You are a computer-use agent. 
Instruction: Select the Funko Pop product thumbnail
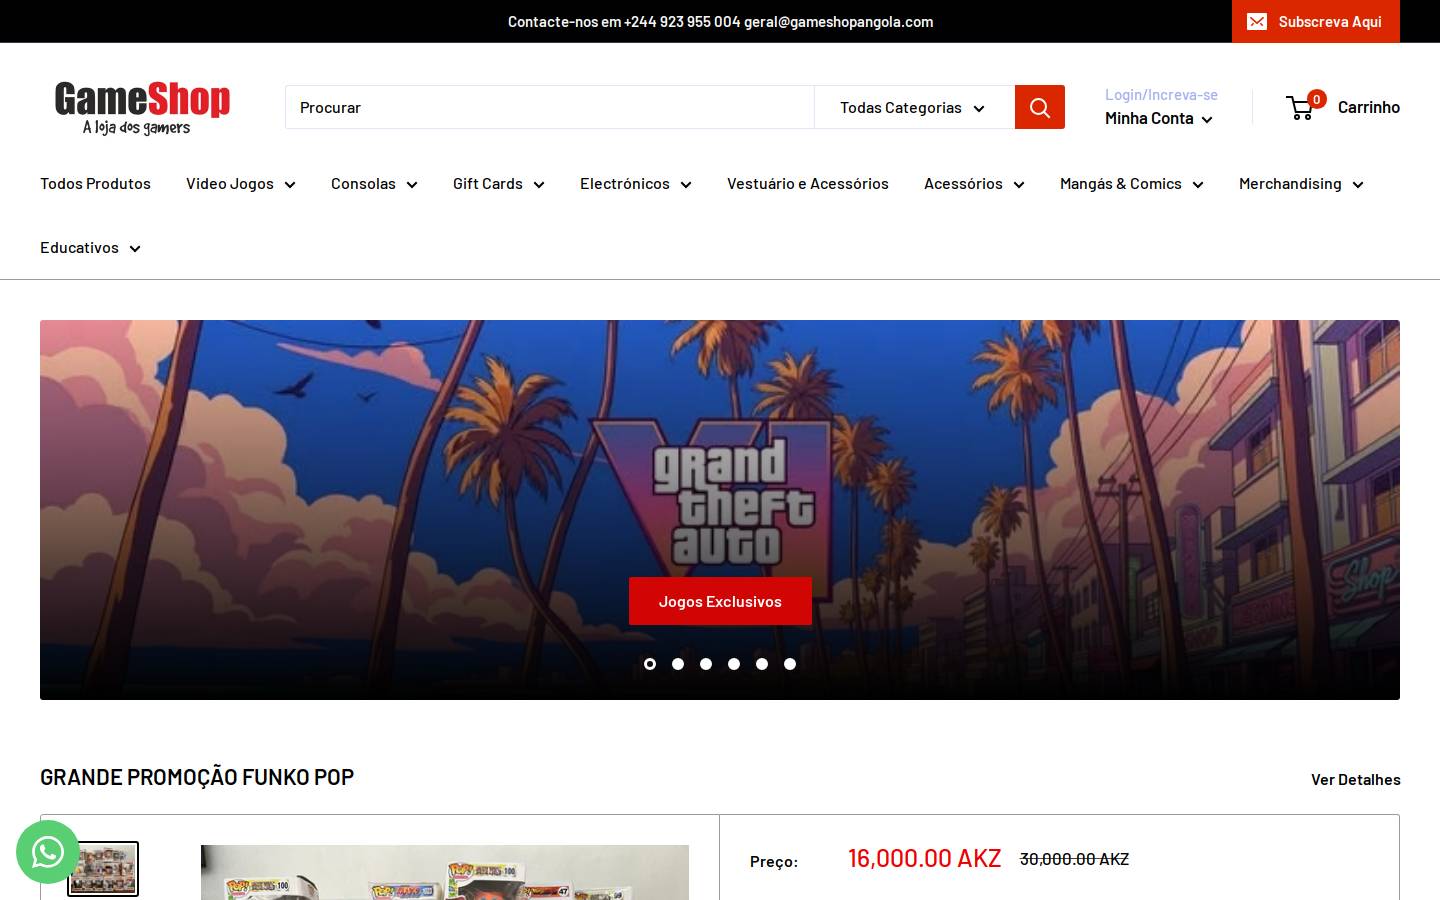click(x=103, y=869)
